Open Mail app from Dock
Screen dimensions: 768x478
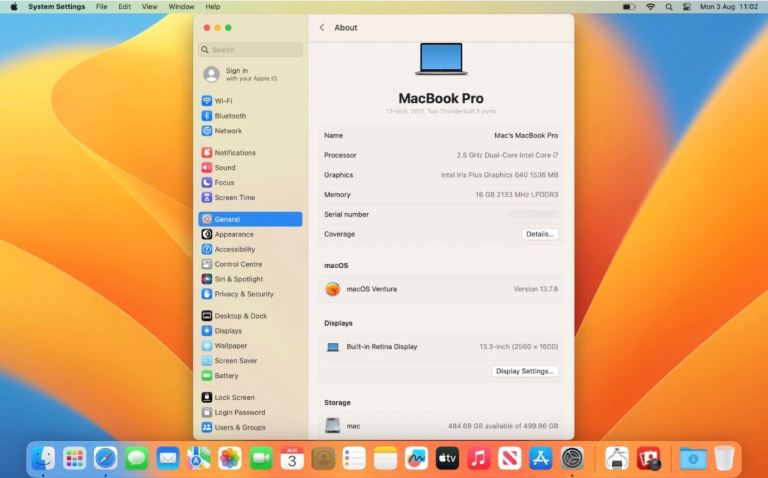pyautogui.click(x=168, y=459)
